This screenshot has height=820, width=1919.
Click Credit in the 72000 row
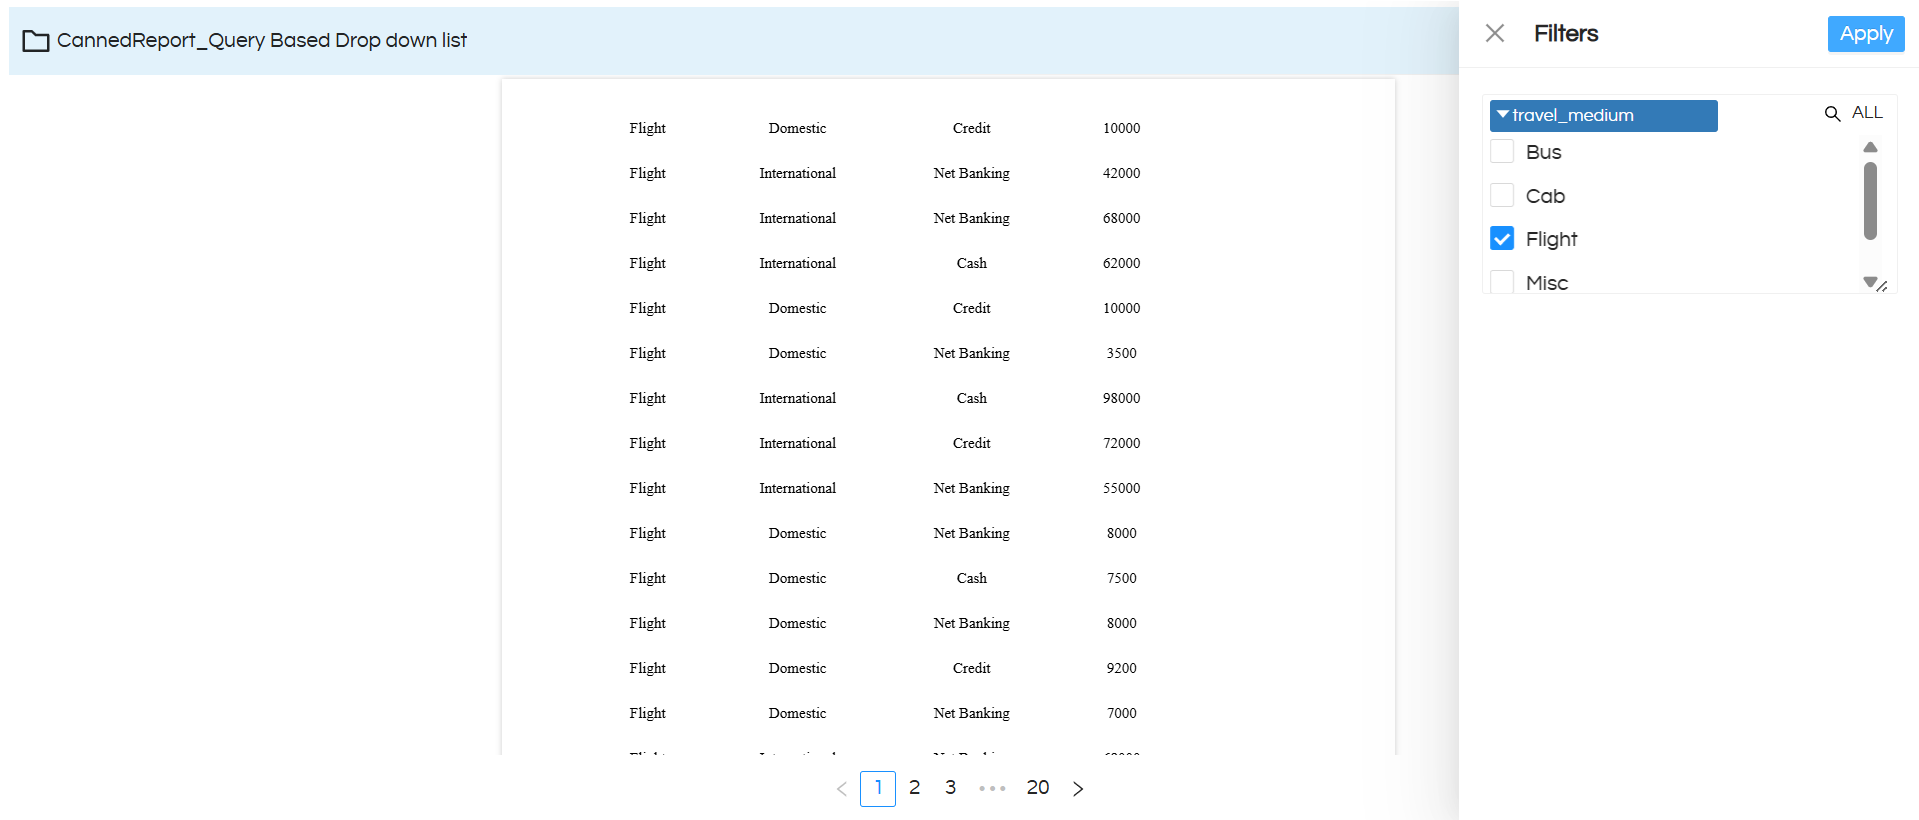tap(971, 443)
